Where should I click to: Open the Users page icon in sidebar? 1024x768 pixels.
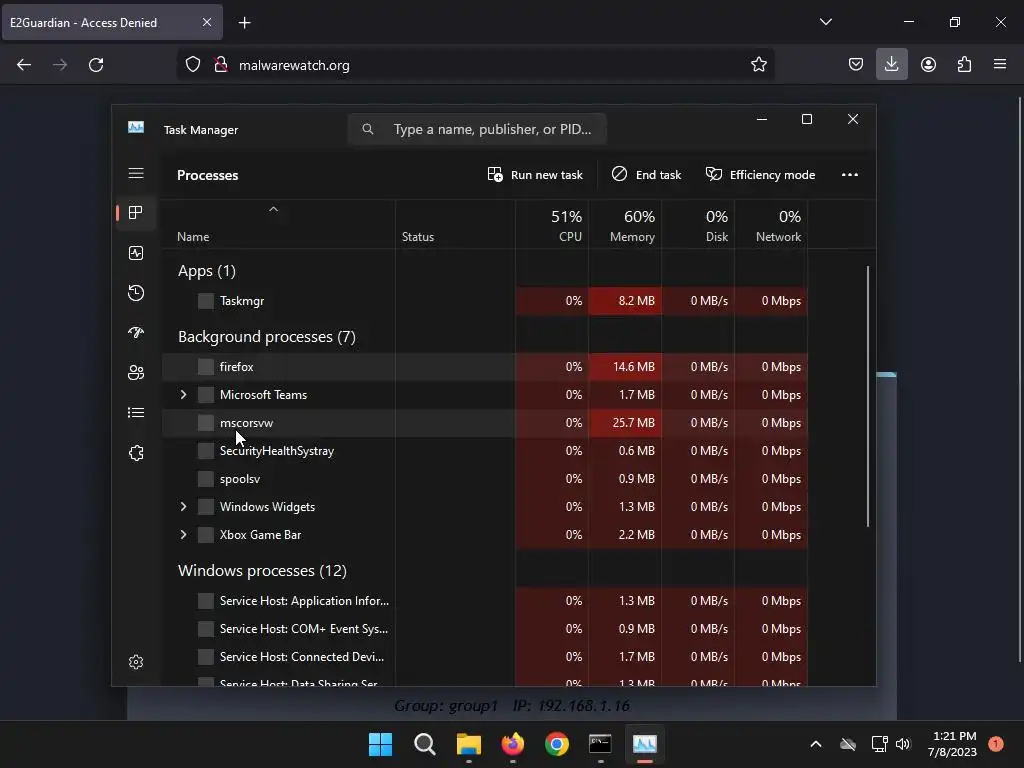[136, 372]
